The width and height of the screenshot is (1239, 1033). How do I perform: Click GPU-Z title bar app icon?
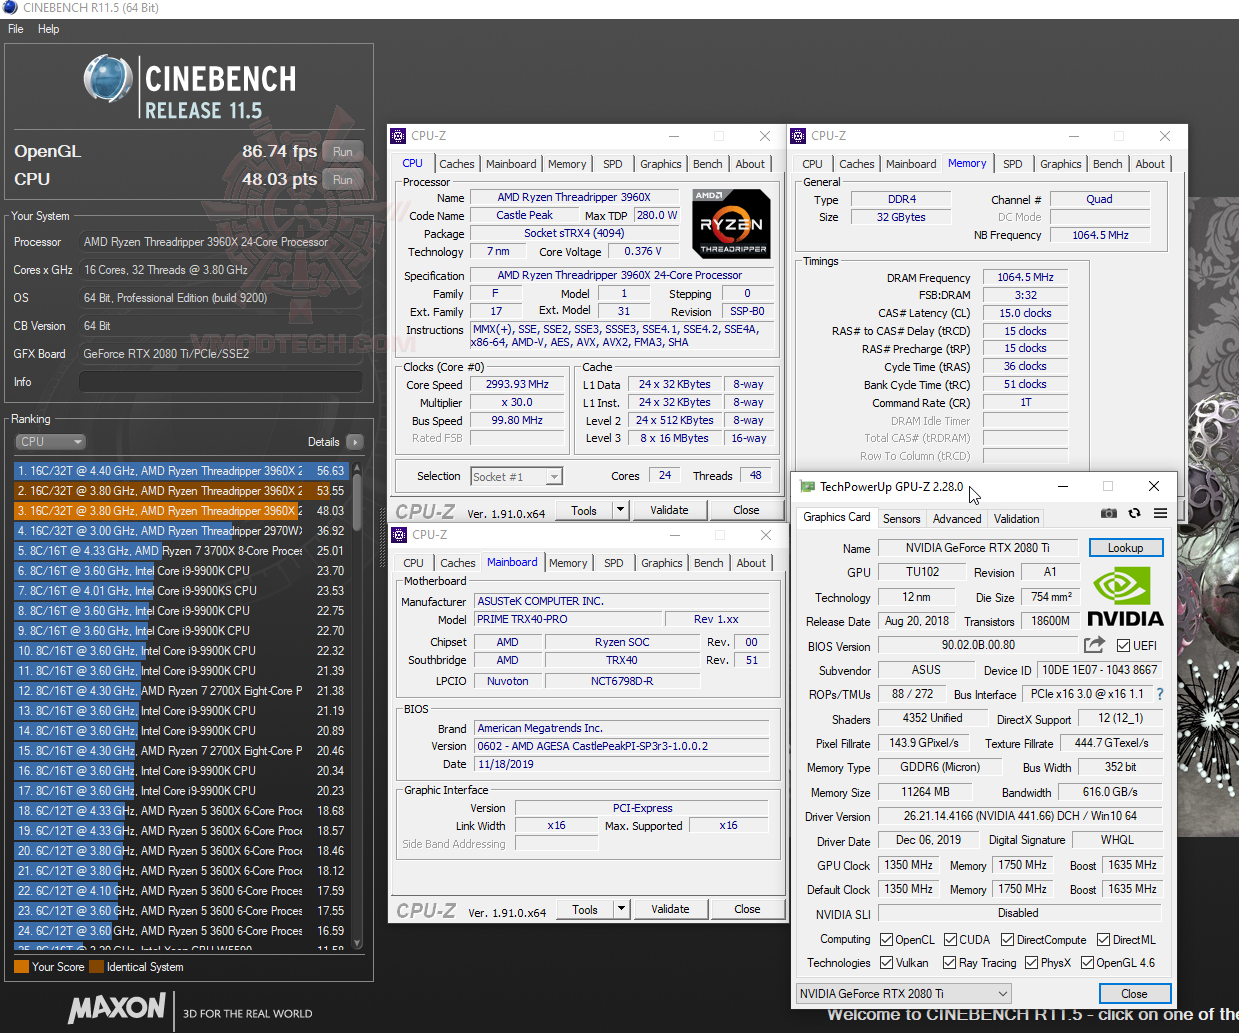[807, 487]
